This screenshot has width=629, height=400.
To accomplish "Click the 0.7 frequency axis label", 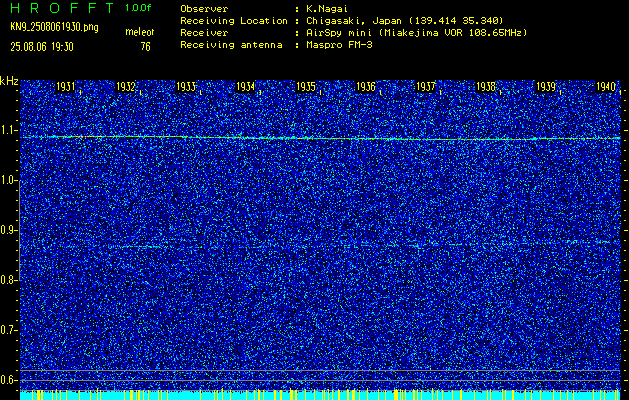I will [7, 330].
